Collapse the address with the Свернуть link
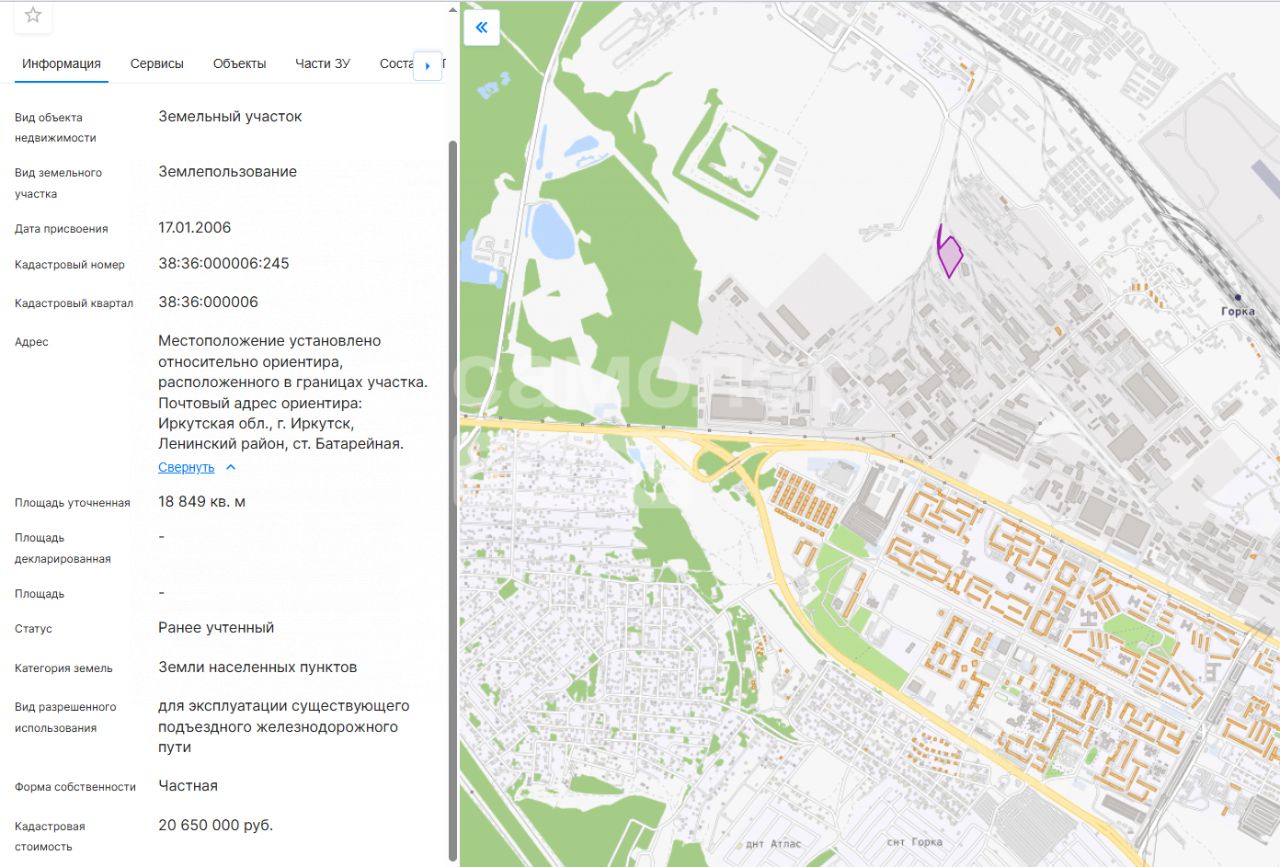Image resolution: width=1280 pixels, height=867 pixels. click(x=186, y=467)
